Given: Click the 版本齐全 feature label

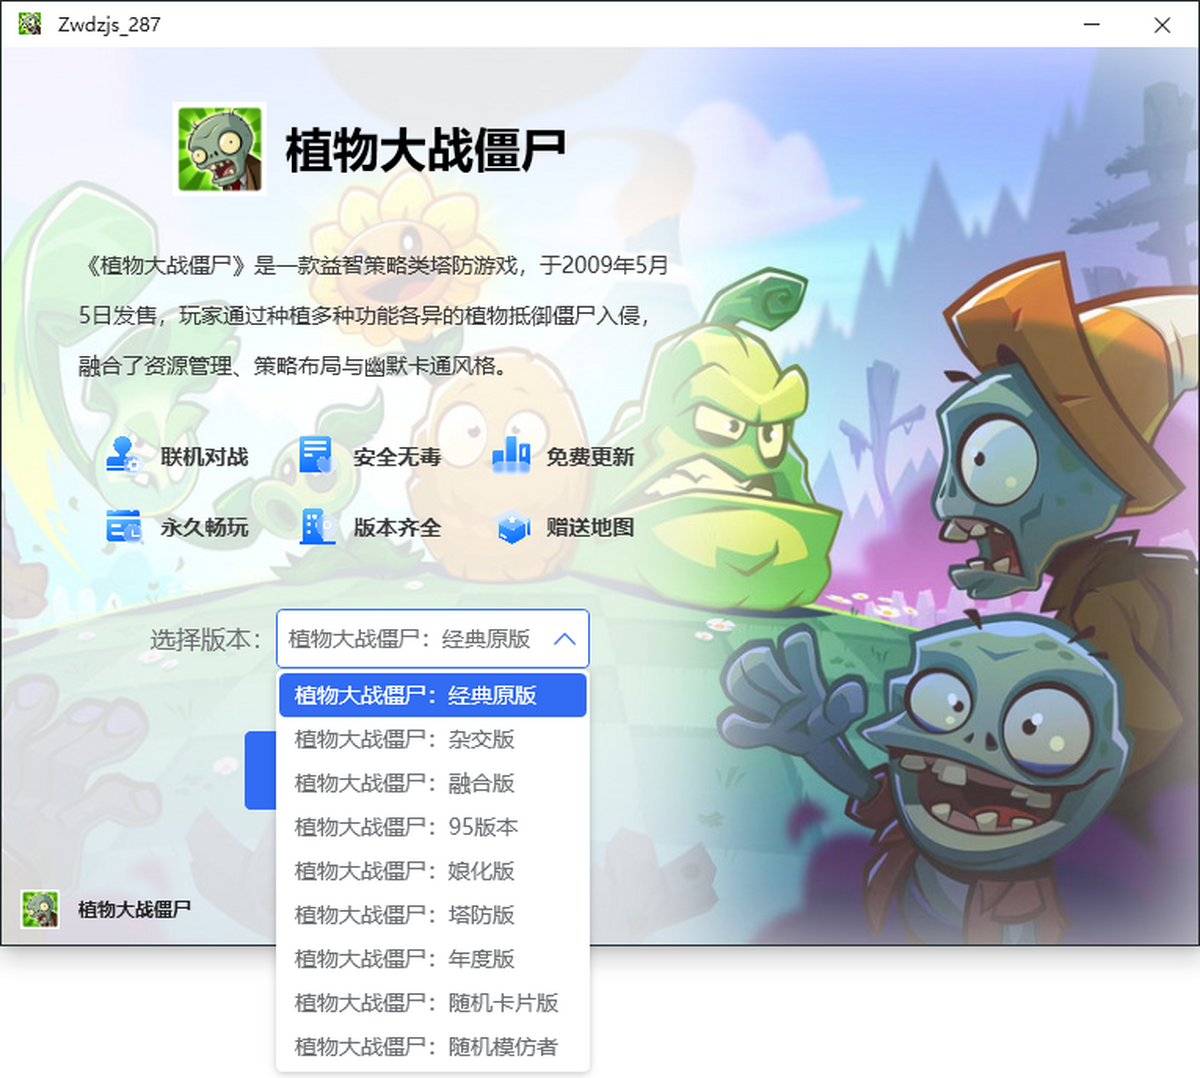Looking at the screenshot, I should point(397,527).
